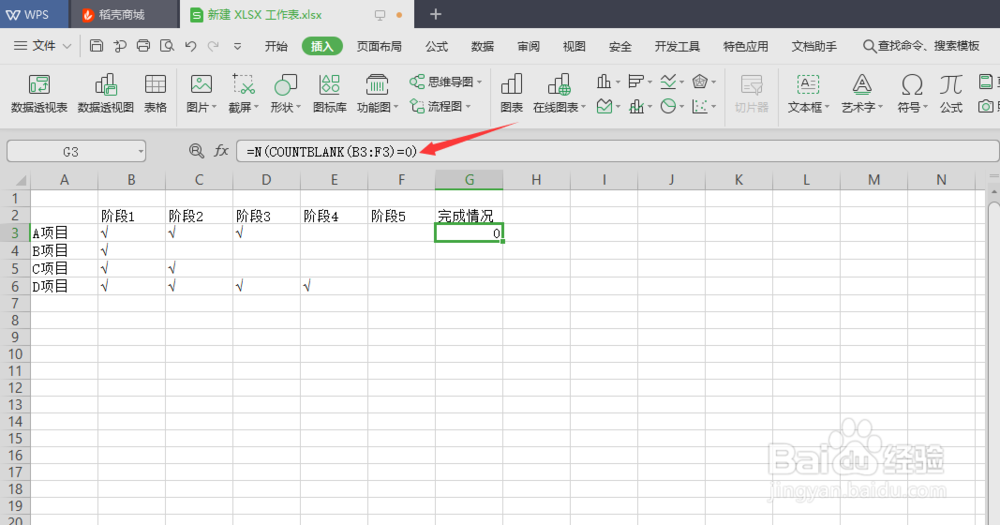
Task: Open the 艺术字 word art tool
Action: click(862, 94)
